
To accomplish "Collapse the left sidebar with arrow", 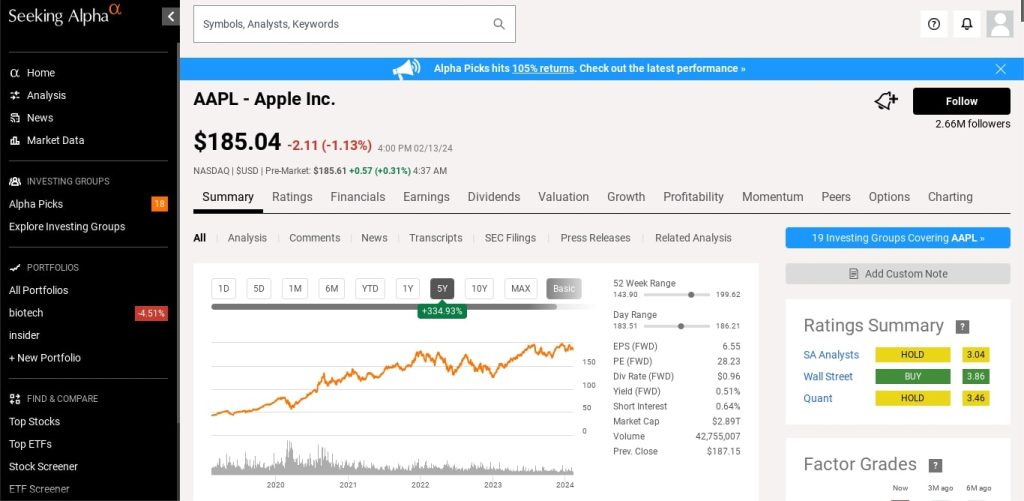I will [x=171, y=16].
